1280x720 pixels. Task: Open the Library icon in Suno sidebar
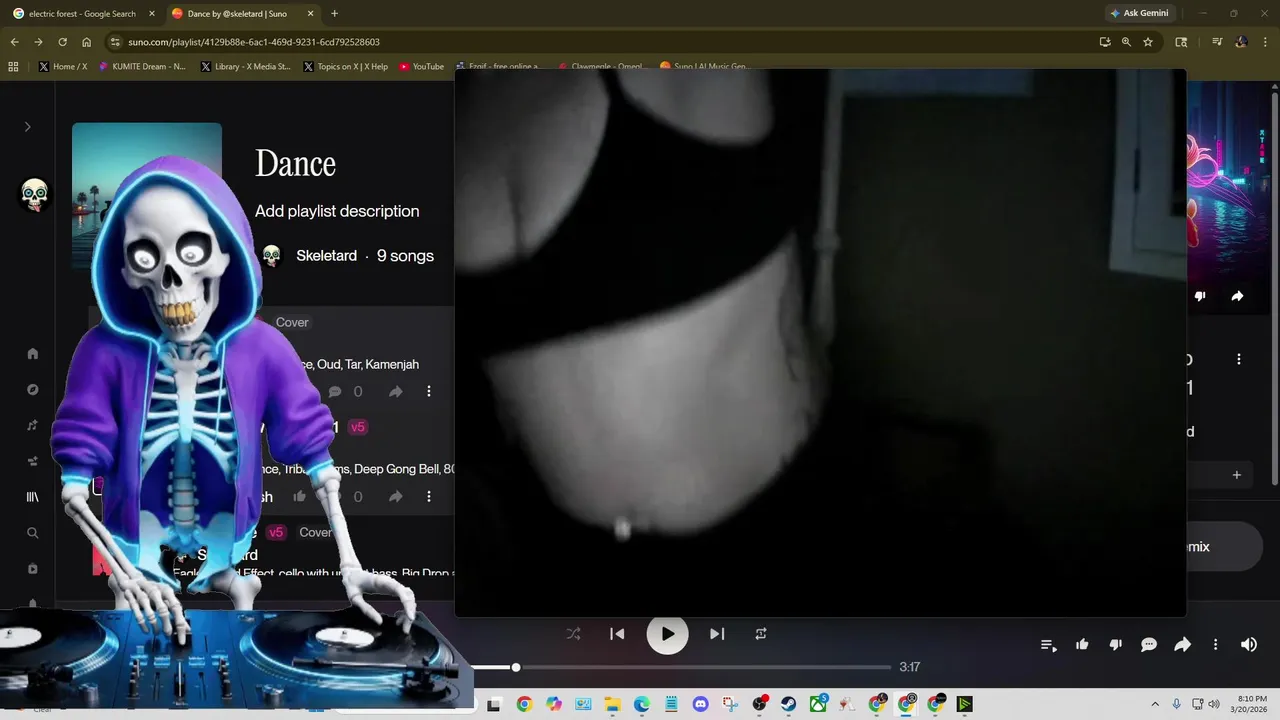[x=33, y=497]
